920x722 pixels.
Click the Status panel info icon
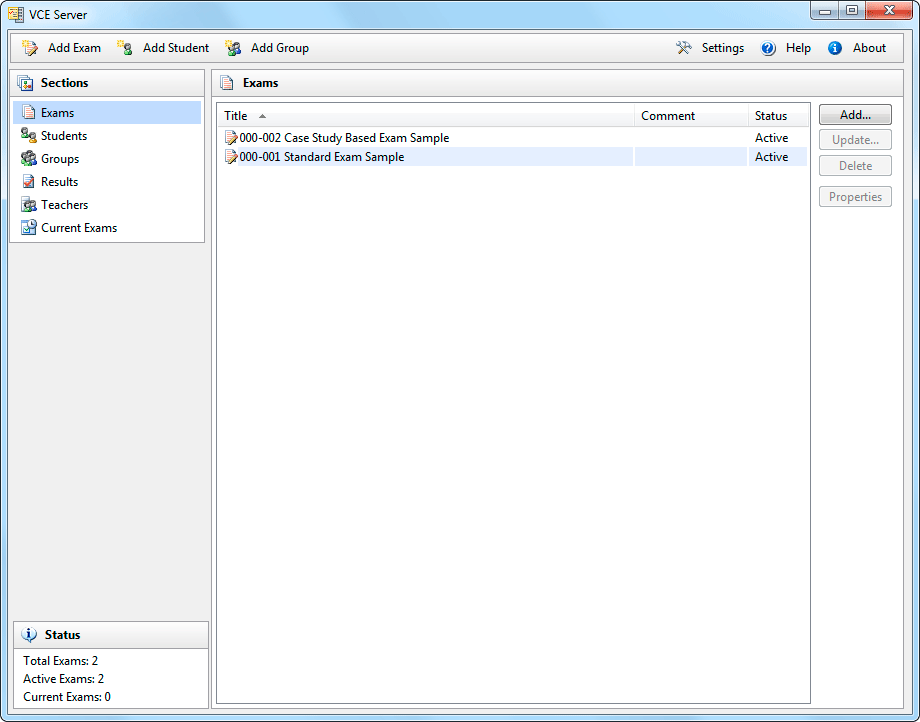[x=29, y=635]
